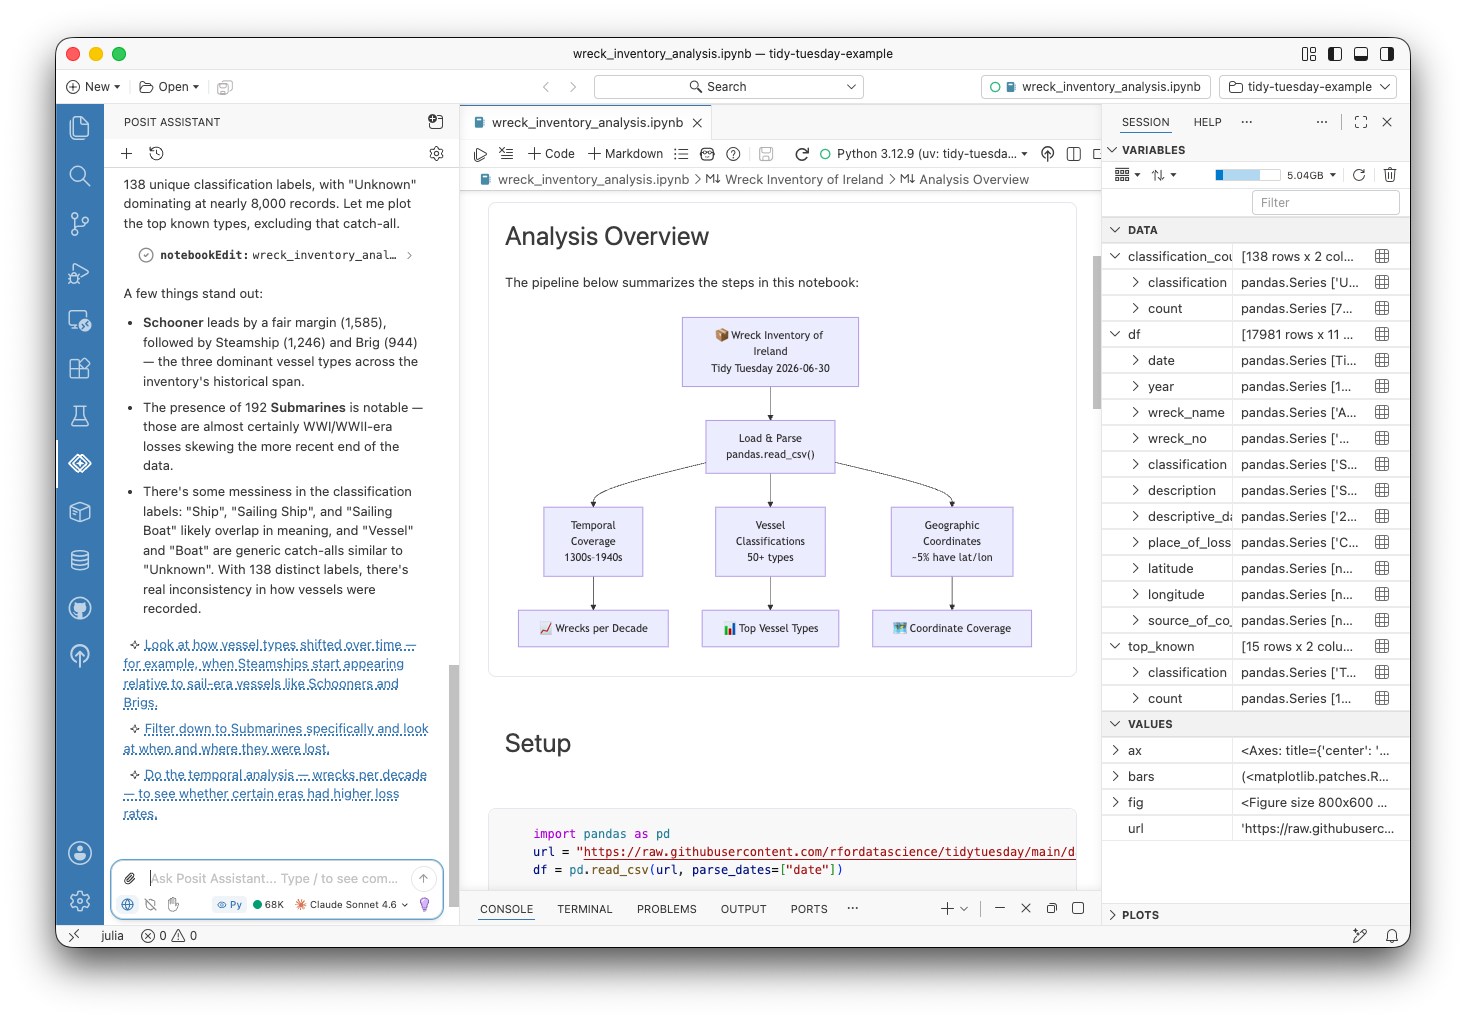Viewport: 1466px width, 1021px height.
Task: Toggle the primary sidebar layout button
Action: pyautogui.click(x=1335, y=54)
